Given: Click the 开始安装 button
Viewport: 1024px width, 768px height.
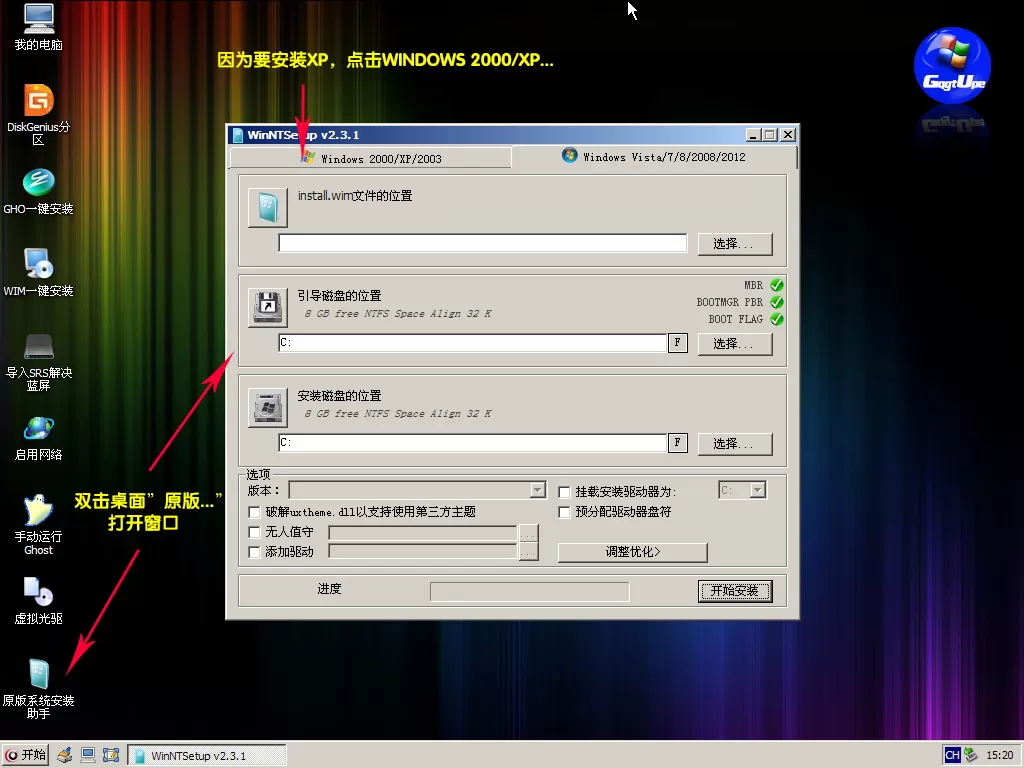Looking at the screenshot, I should tap(734, 591).
